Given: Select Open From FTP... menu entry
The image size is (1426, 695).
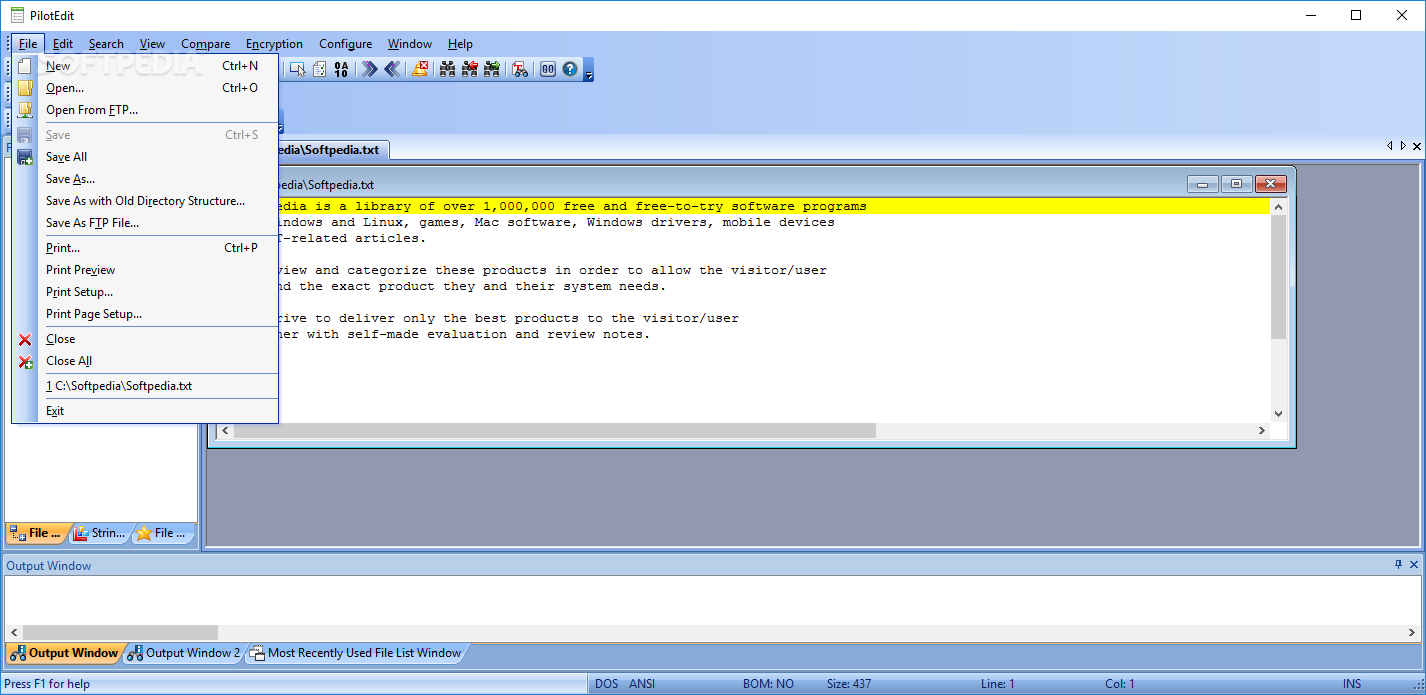Looking at the screenshot, I should [145, 110].
